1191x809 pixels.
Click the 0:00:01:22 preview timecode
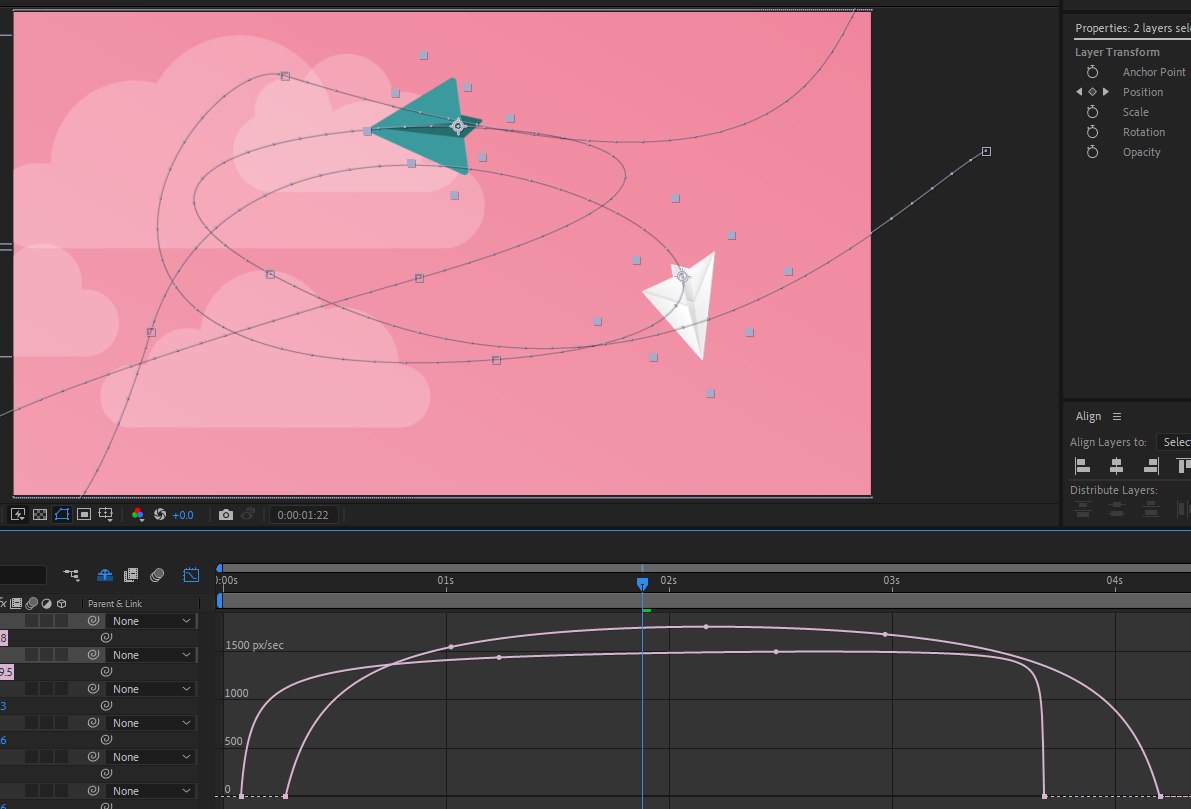(303, 515)
